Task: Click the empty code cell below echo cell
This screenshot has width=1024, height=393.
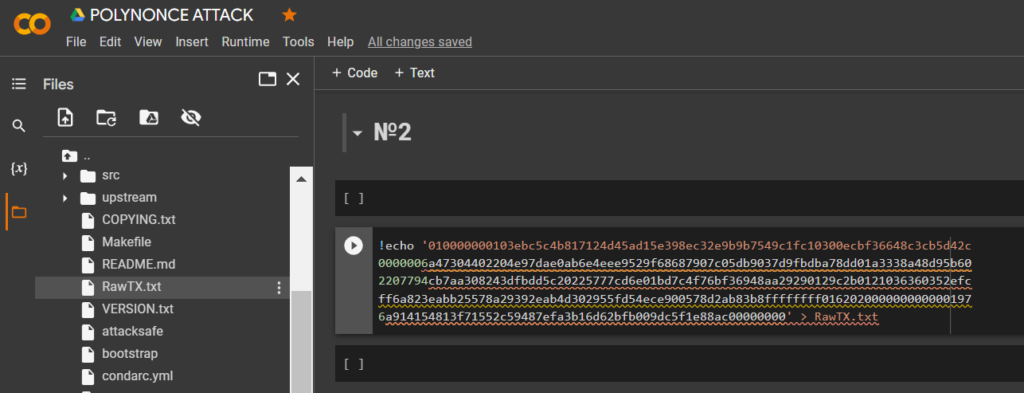Action: 679,364
